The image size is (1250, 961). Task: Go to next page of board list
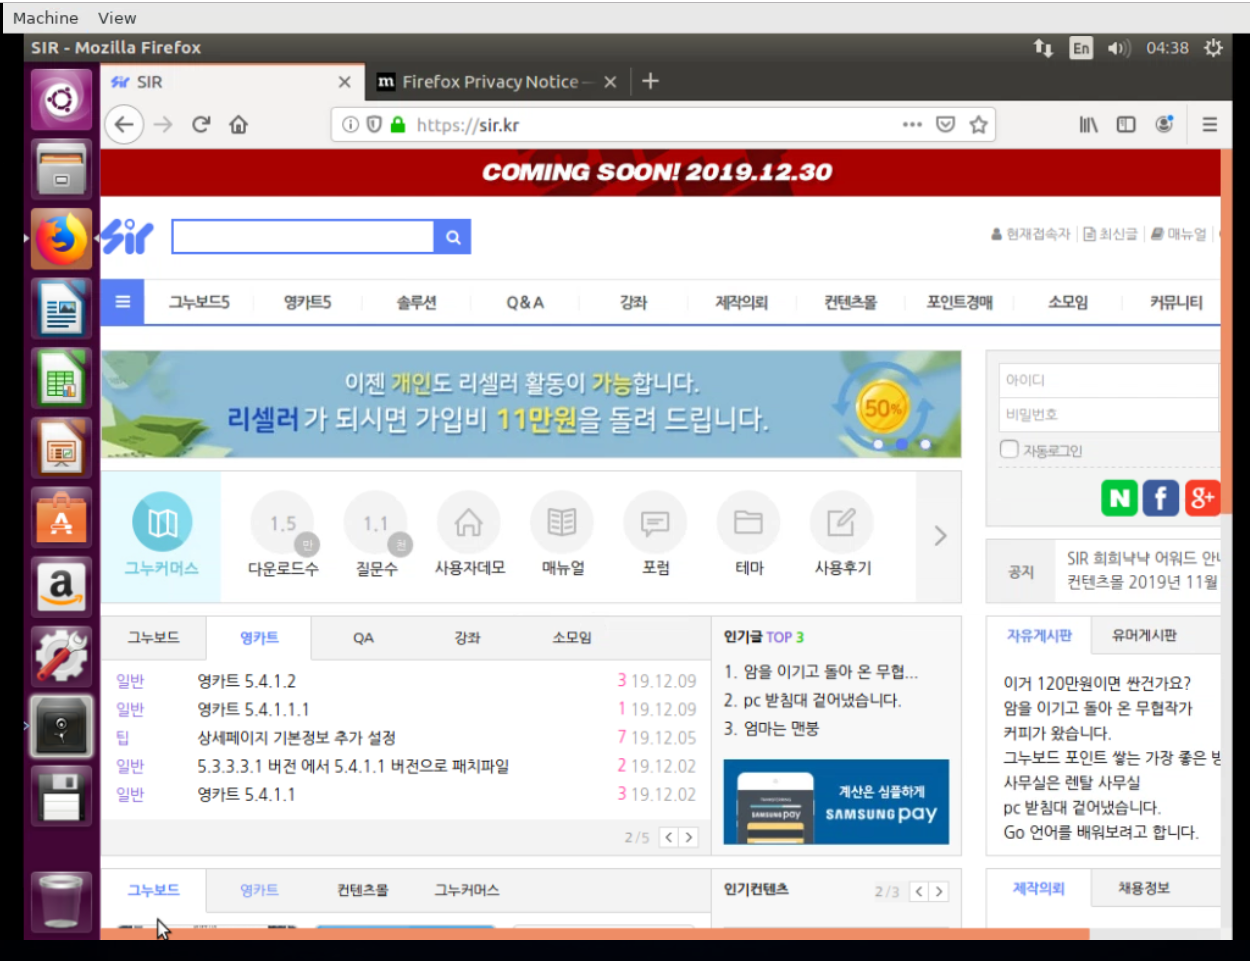(x=688, y=837)
